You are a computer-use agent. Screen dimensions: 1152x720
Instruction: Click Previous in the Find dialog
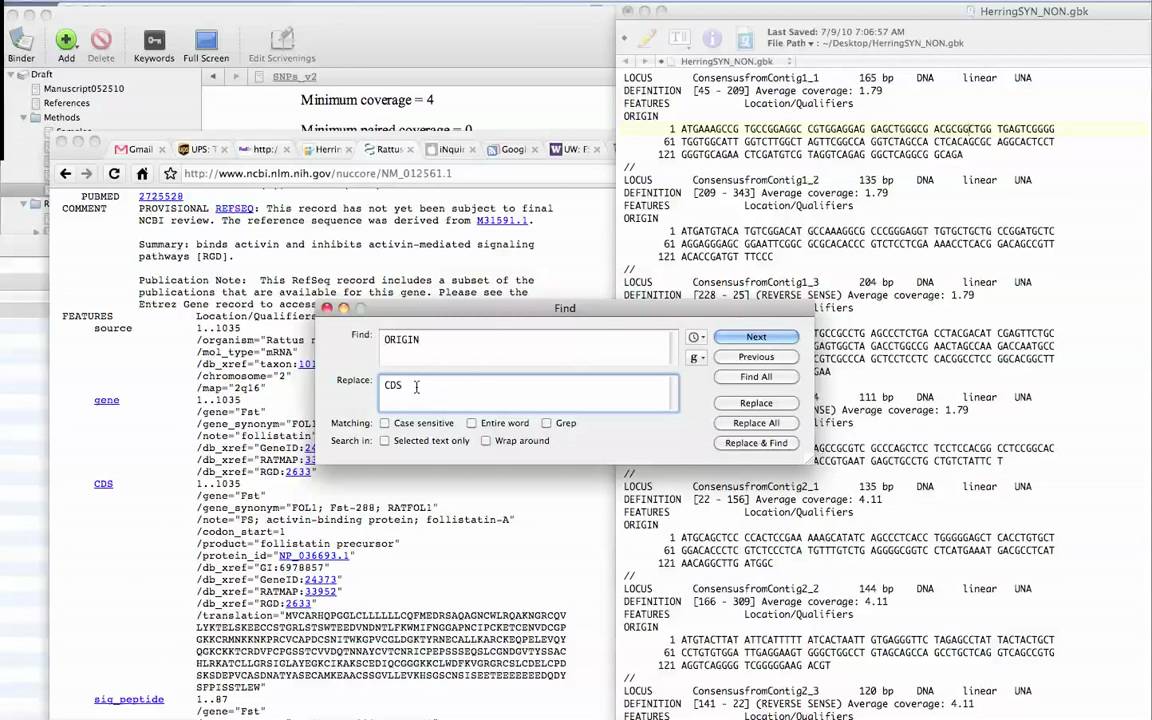[x=756, y=357]
